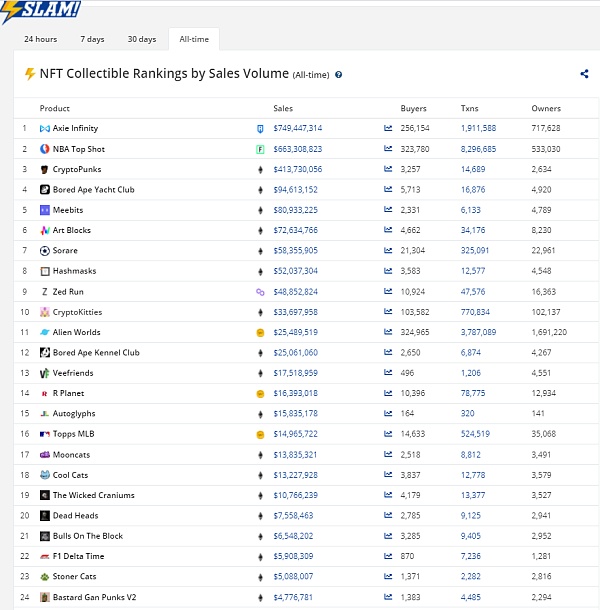The height and width of the screenshot is (610, 600).
Task: Click Axie Infinity buyers 256,154
Action: 415,128
